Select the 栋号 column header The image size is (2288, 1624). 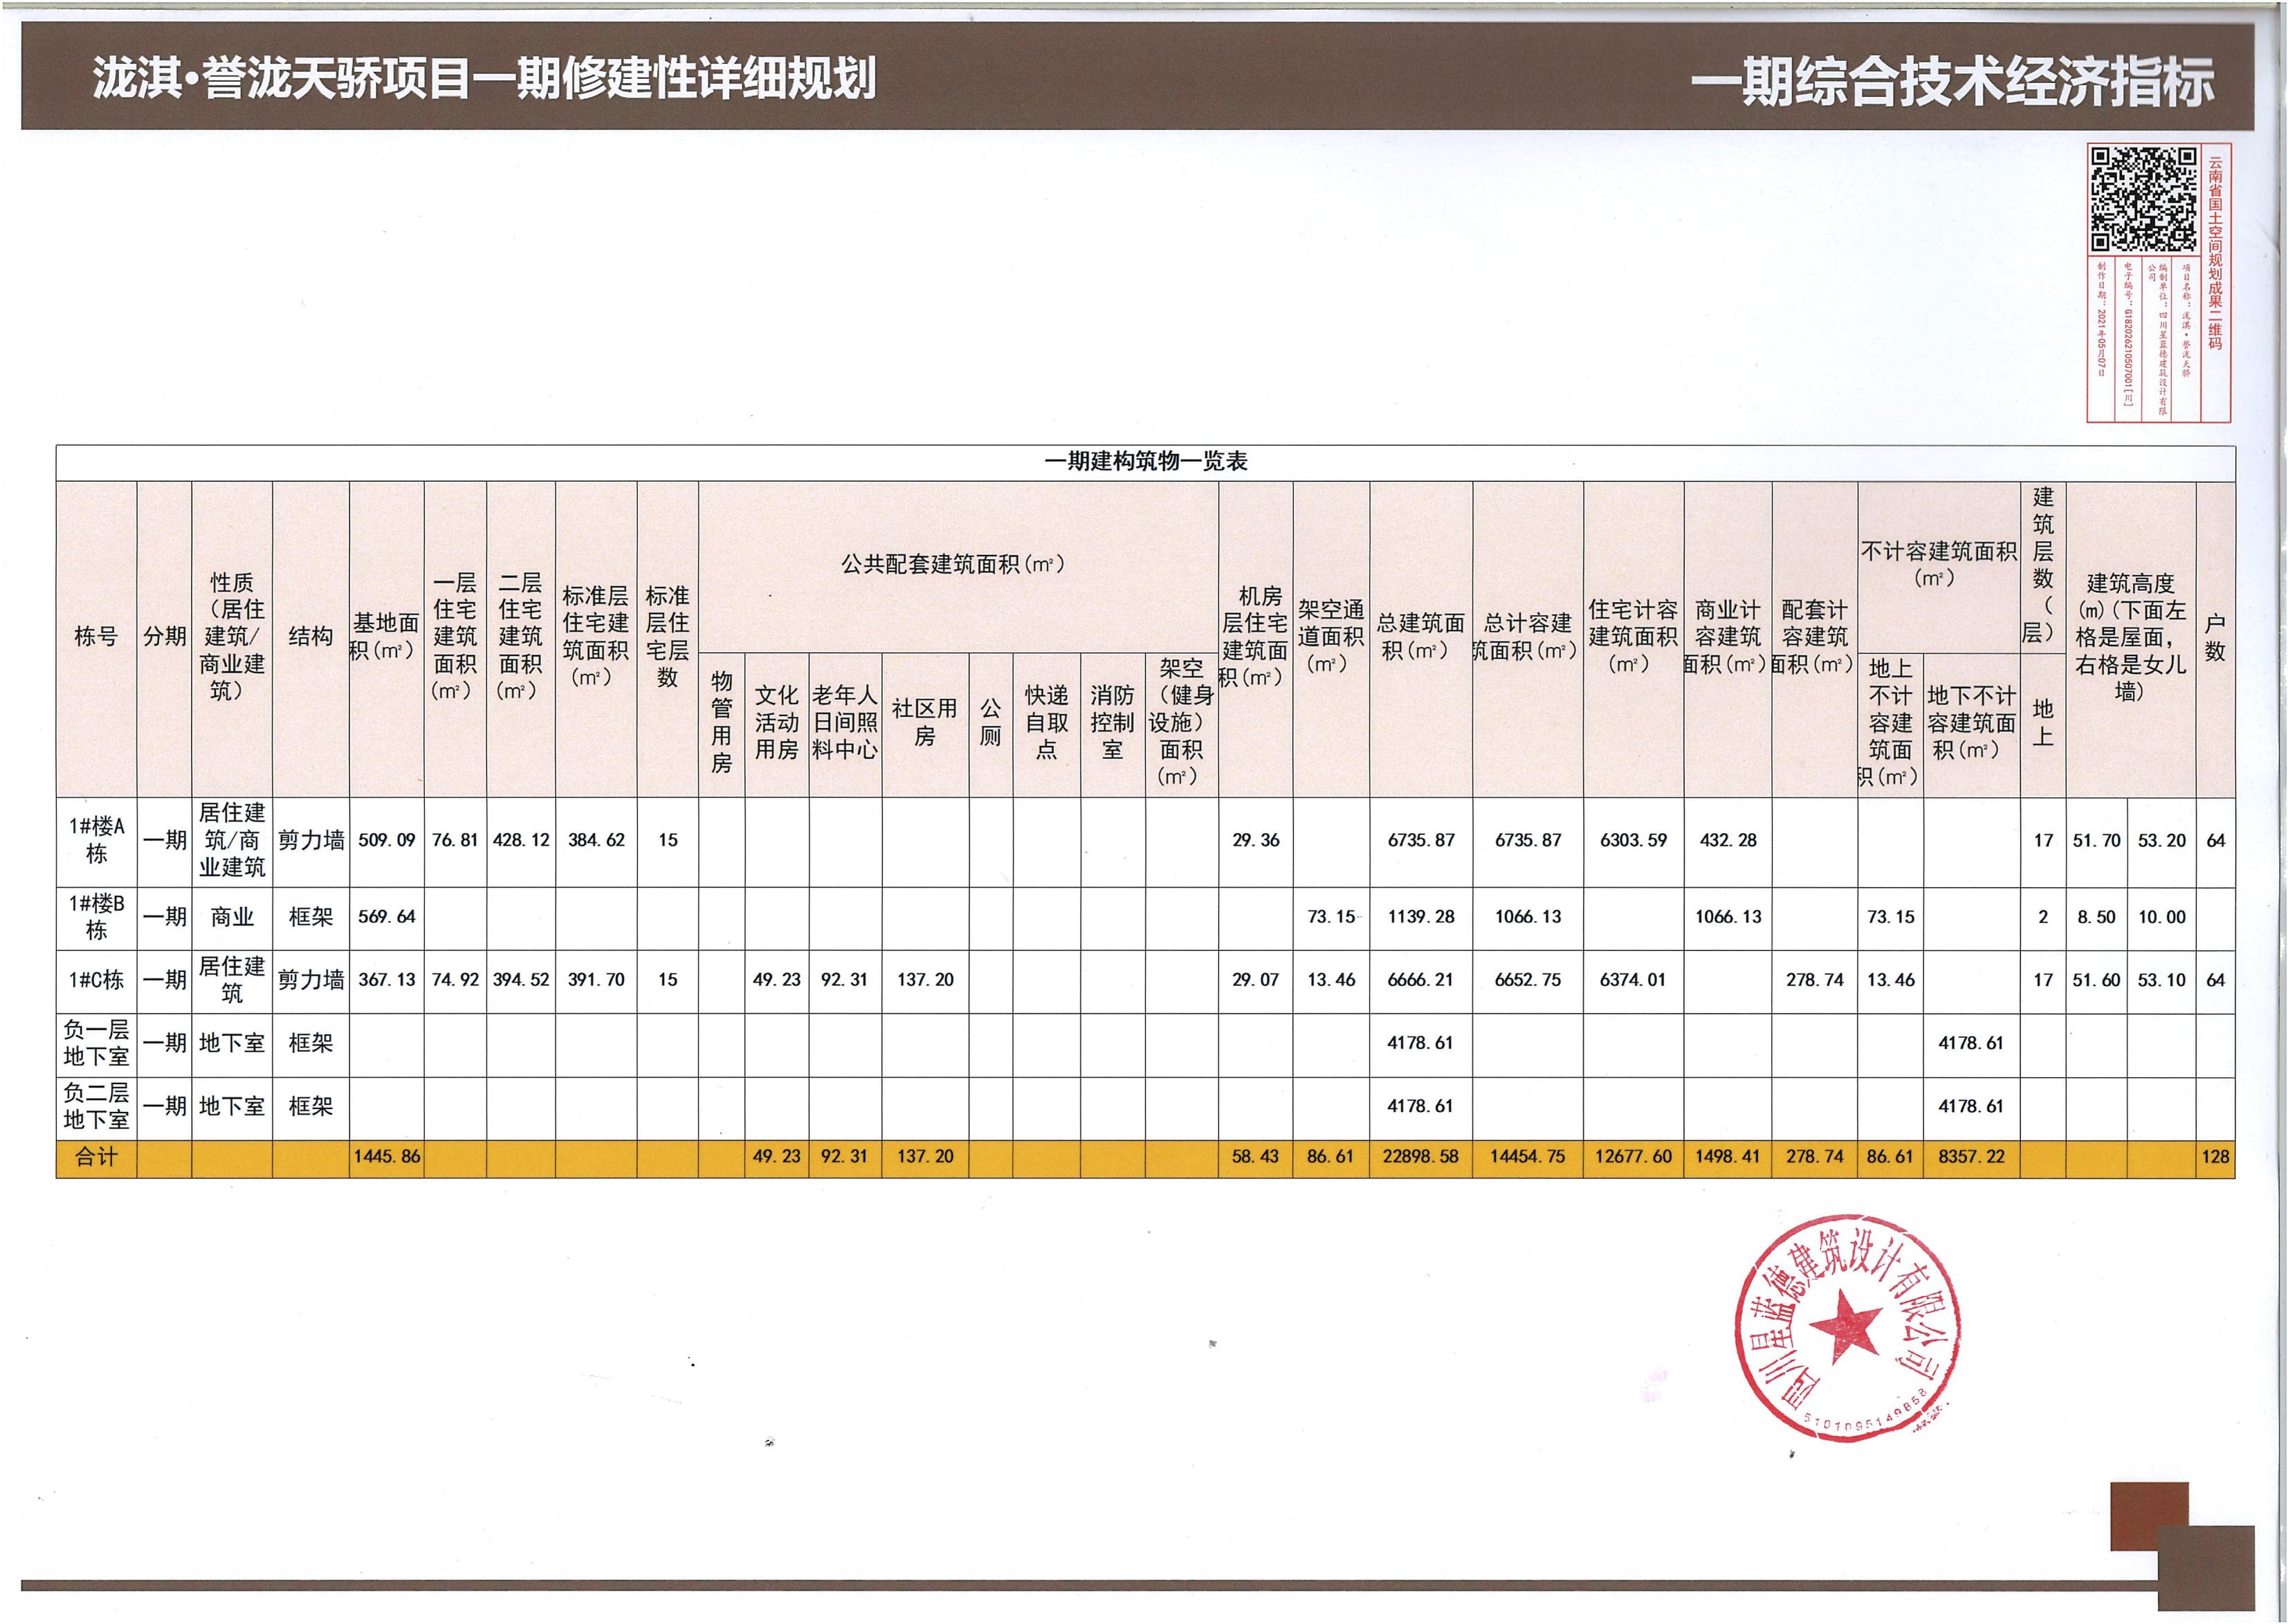96,637
